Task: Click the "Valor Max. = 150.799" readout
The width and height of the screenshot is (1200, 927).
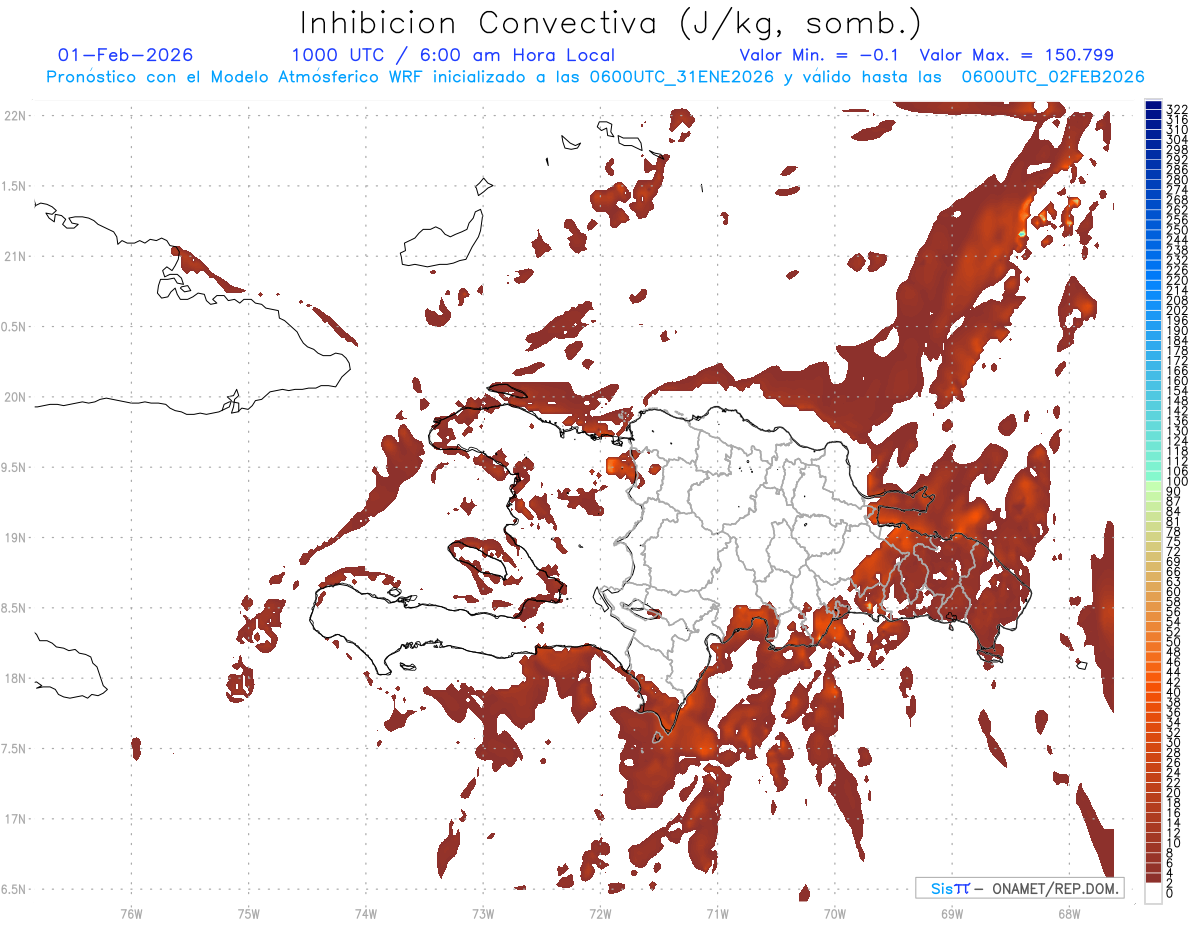Action: pyautogui.click(x=1016, y=55)
